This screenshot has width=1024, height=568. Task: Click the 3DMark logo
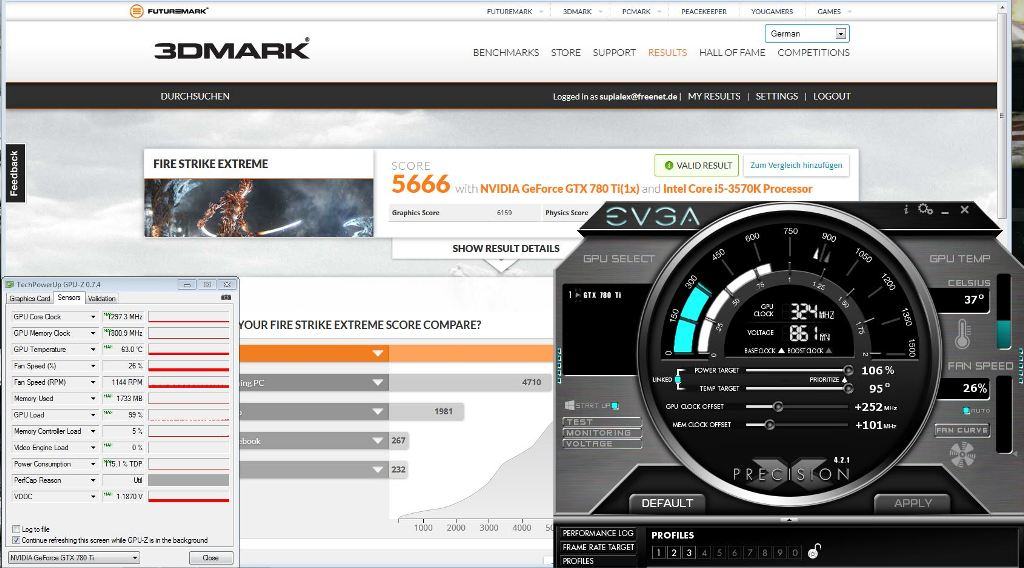point(232,50)
